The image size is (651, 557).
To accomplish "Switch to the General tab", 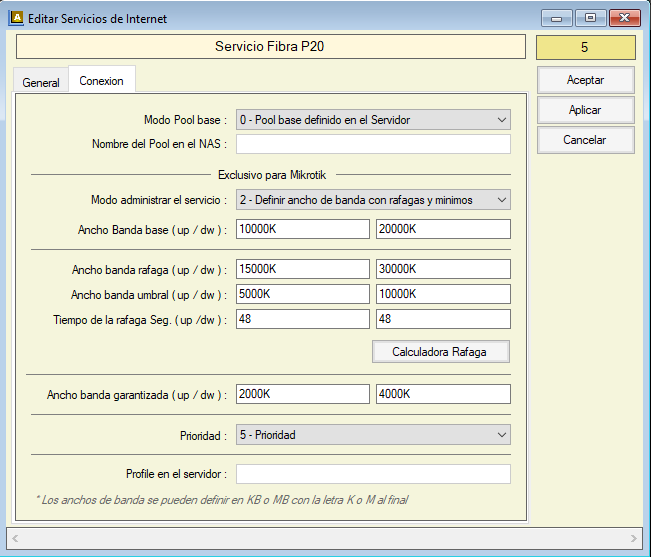I will (41, 83).
